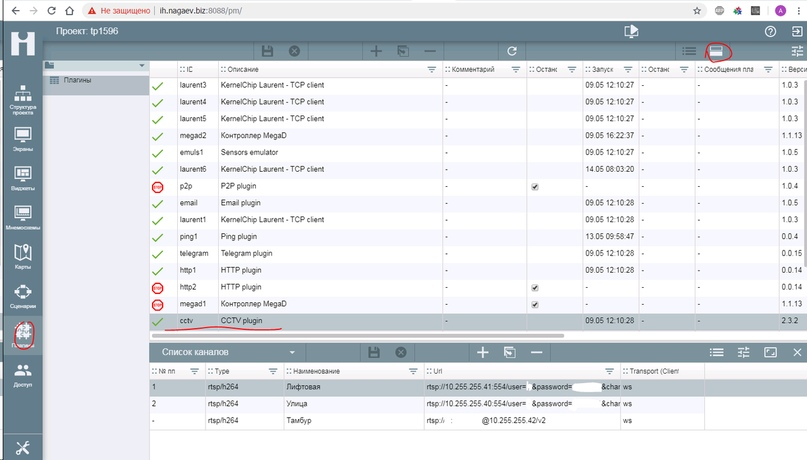
Task: Add a new channel with plus icon
Action: tap(482, 352)
